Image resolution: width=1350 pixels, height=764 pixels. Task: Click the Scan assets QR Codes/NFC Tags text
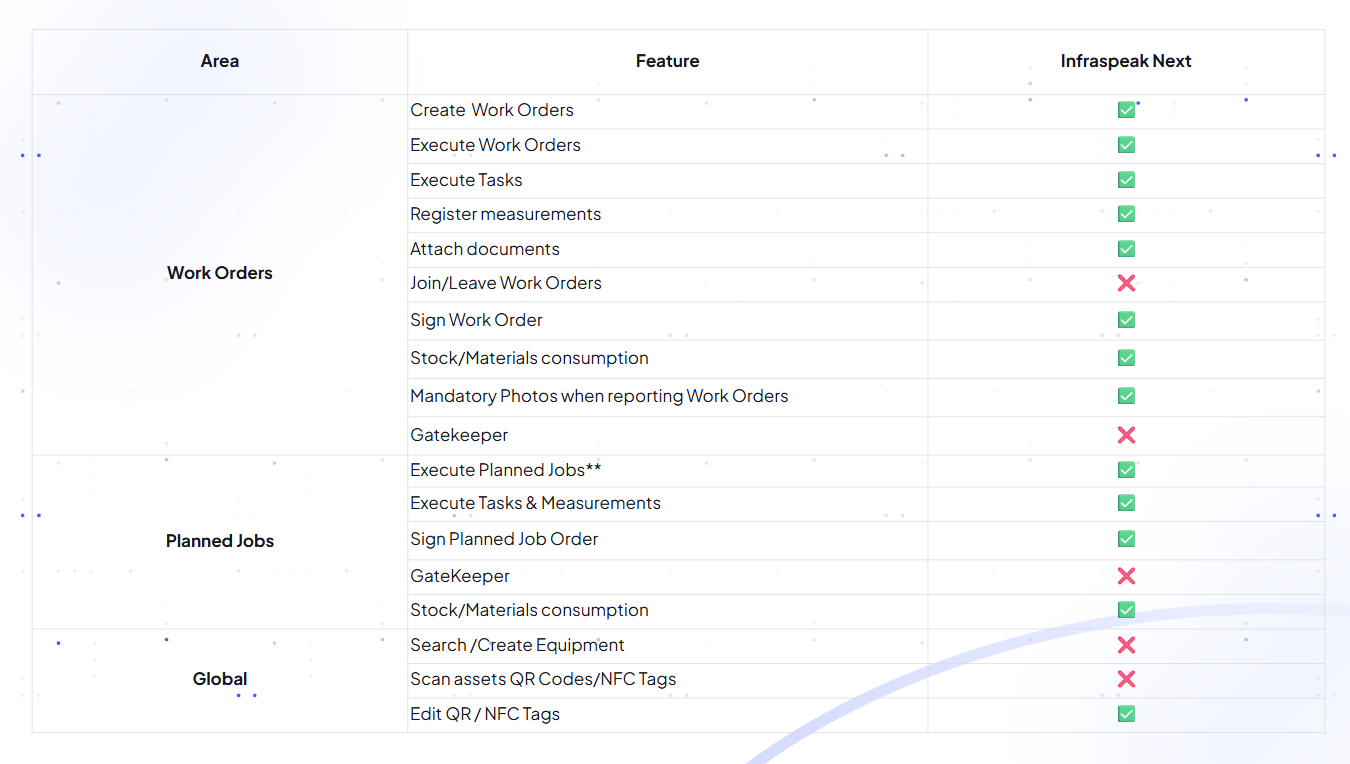[x=543, y=679]
